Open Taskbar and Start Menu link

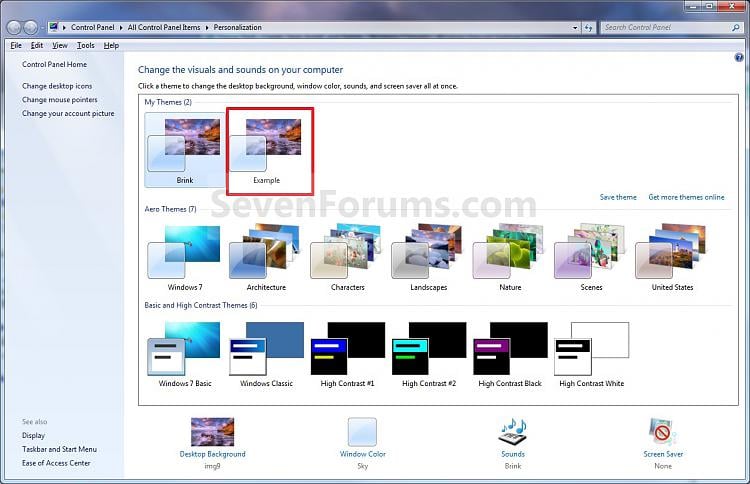pos(59,449)
